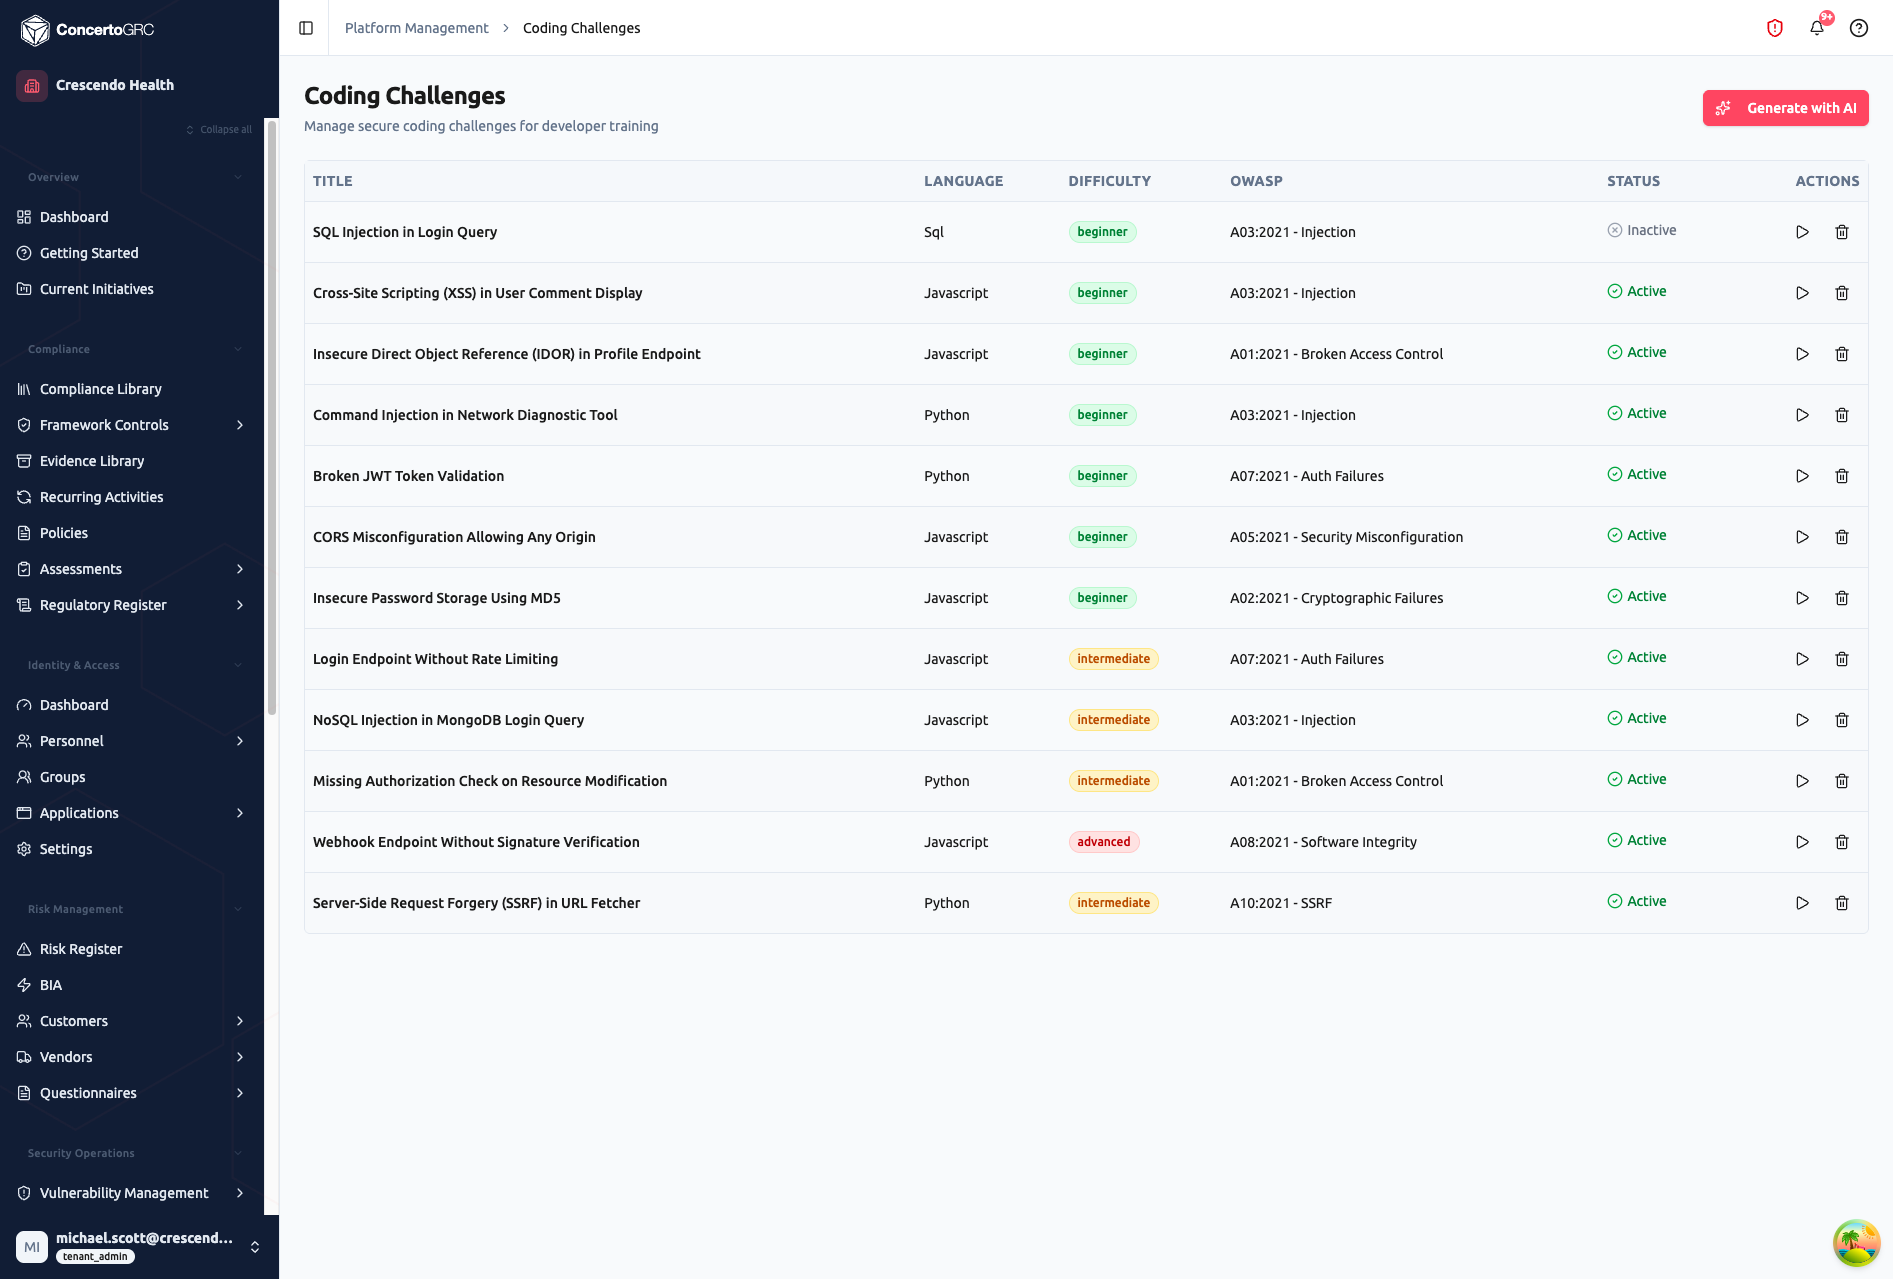
Task: Toggle the sidebar panel icon
Action: pos(306,28)
